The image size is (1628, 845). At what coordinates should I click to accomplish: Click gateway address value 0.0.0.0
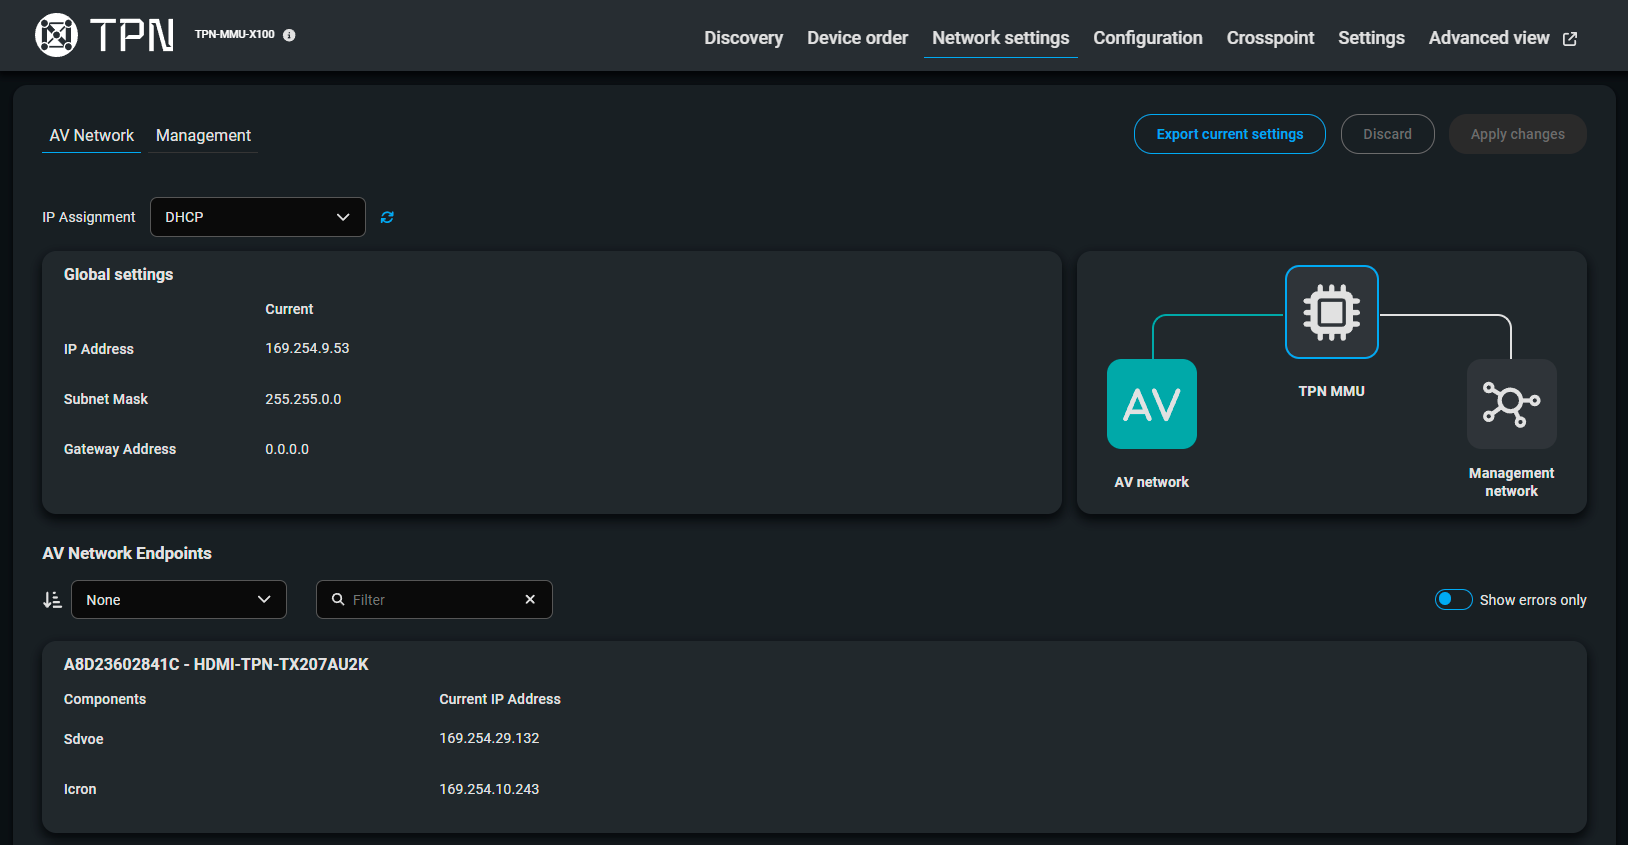[x=287, y=449]
